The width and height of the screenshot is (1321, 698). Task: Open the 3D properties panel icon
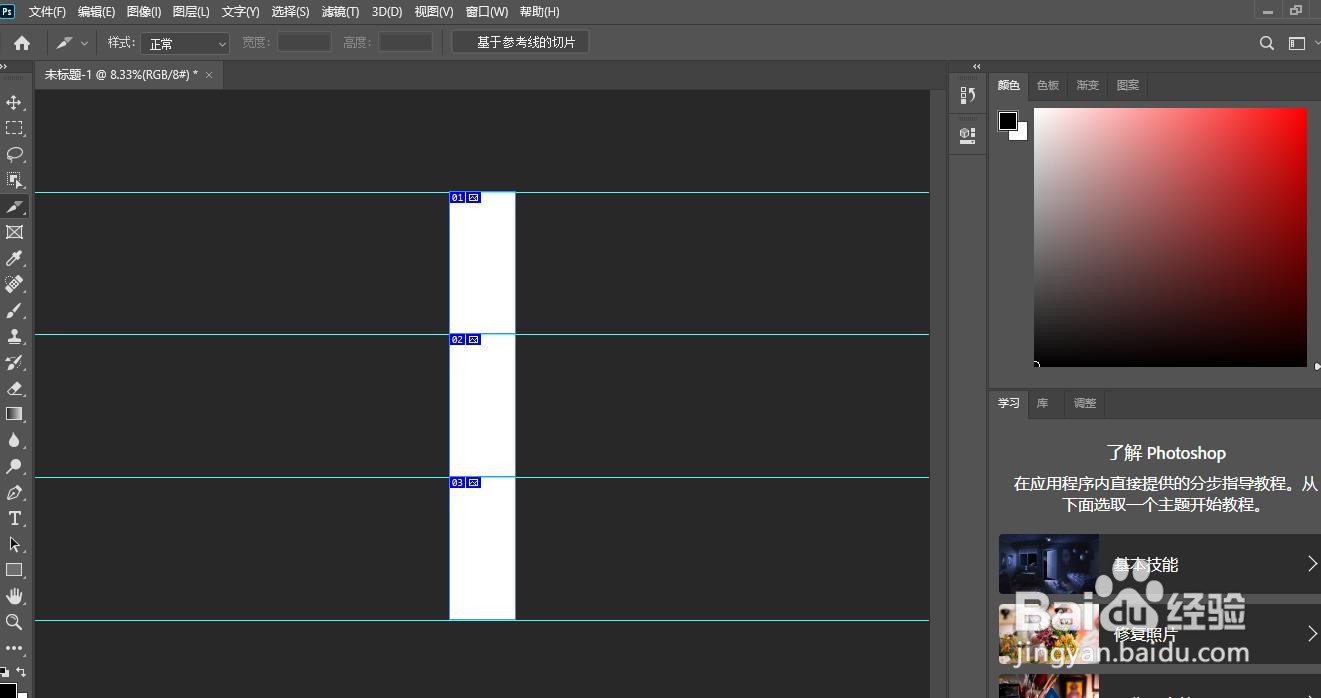point(967,134)
